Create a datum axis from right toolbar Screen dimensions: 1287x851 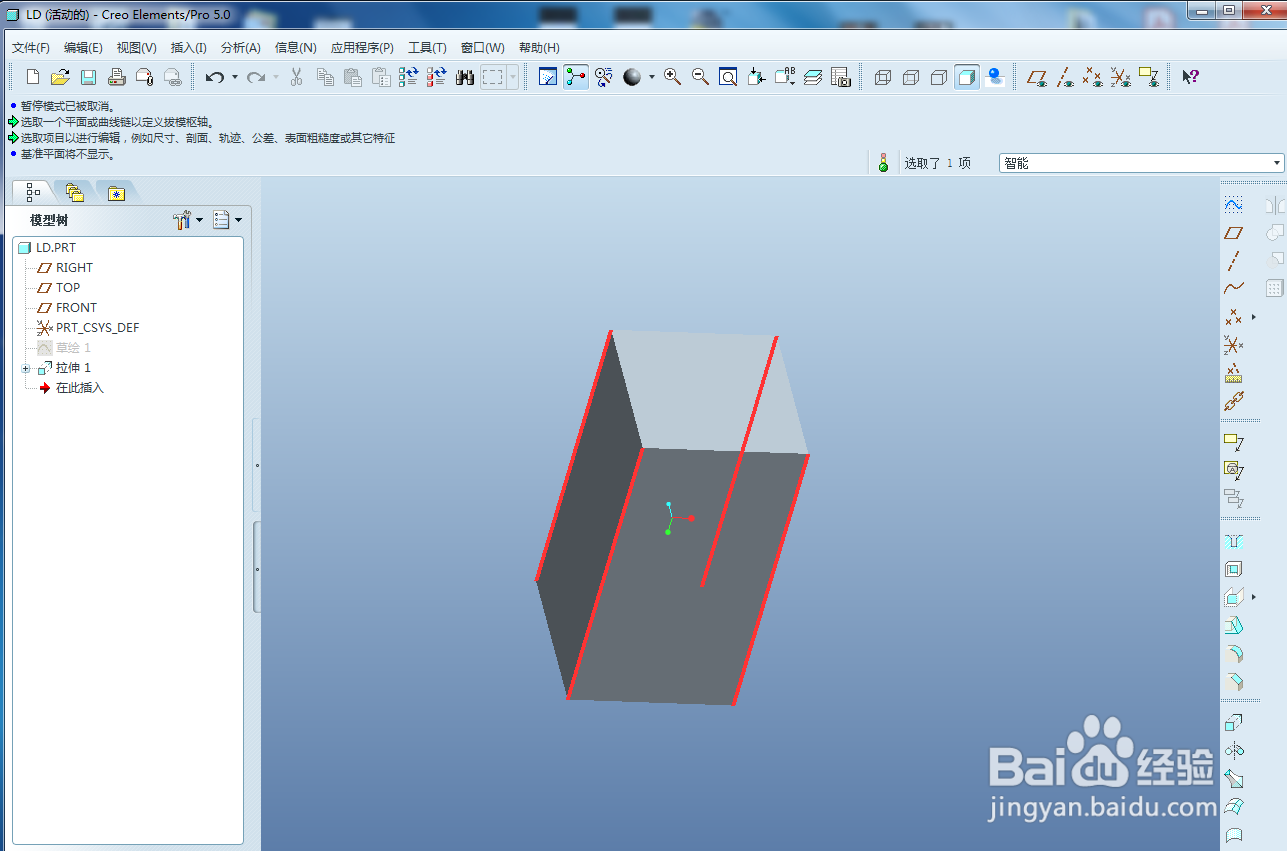tap(1234, 261)
